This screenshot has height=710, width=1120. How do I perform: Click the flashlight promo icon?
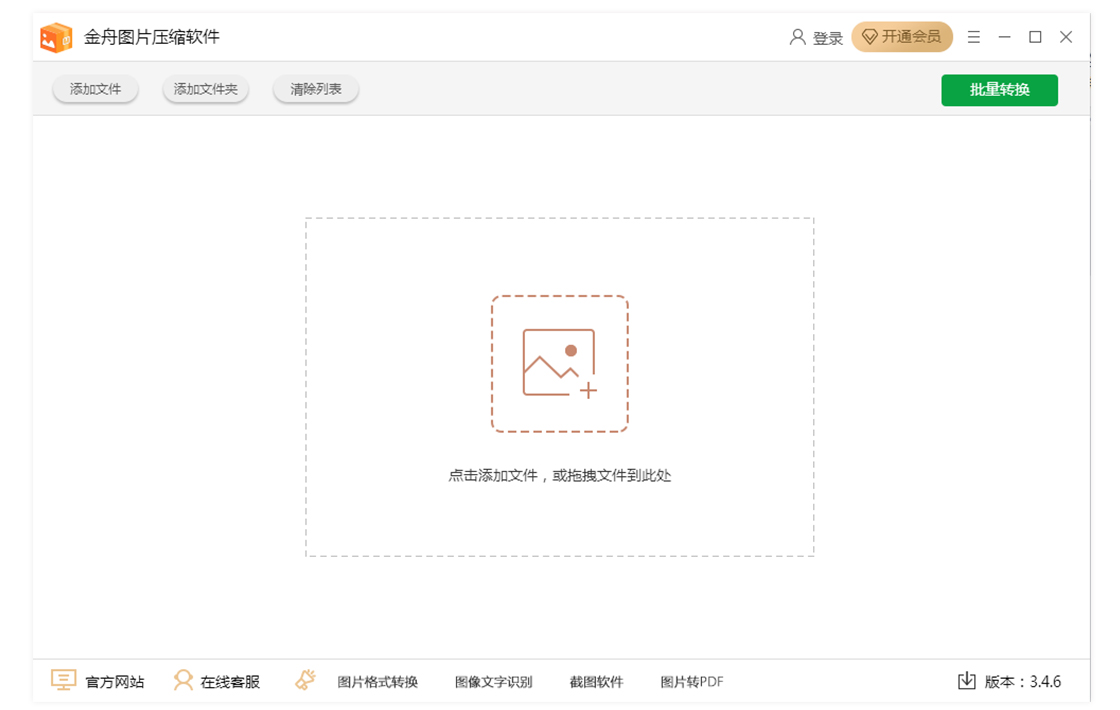click(x=306, y=680)
